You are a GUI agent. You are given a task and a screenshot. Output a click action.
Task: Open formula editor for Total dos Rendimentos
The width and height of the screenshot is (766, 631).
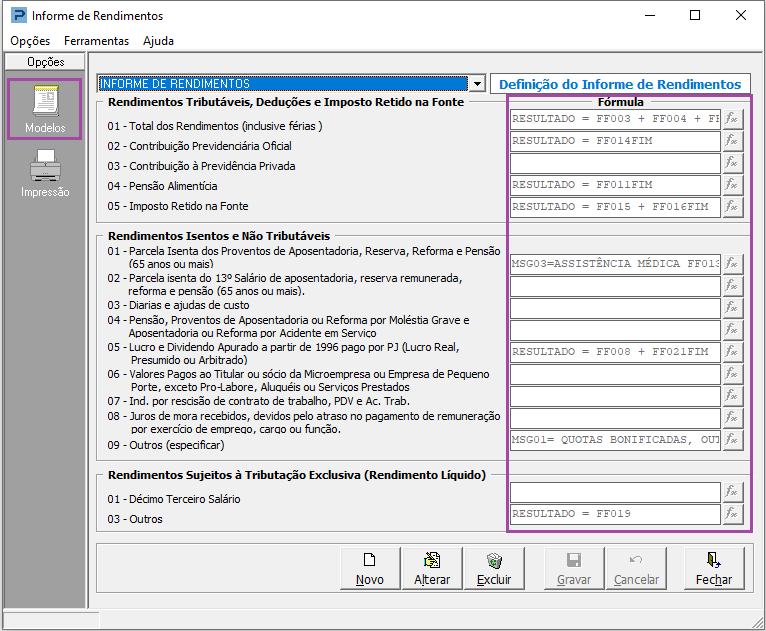(733, 119)
